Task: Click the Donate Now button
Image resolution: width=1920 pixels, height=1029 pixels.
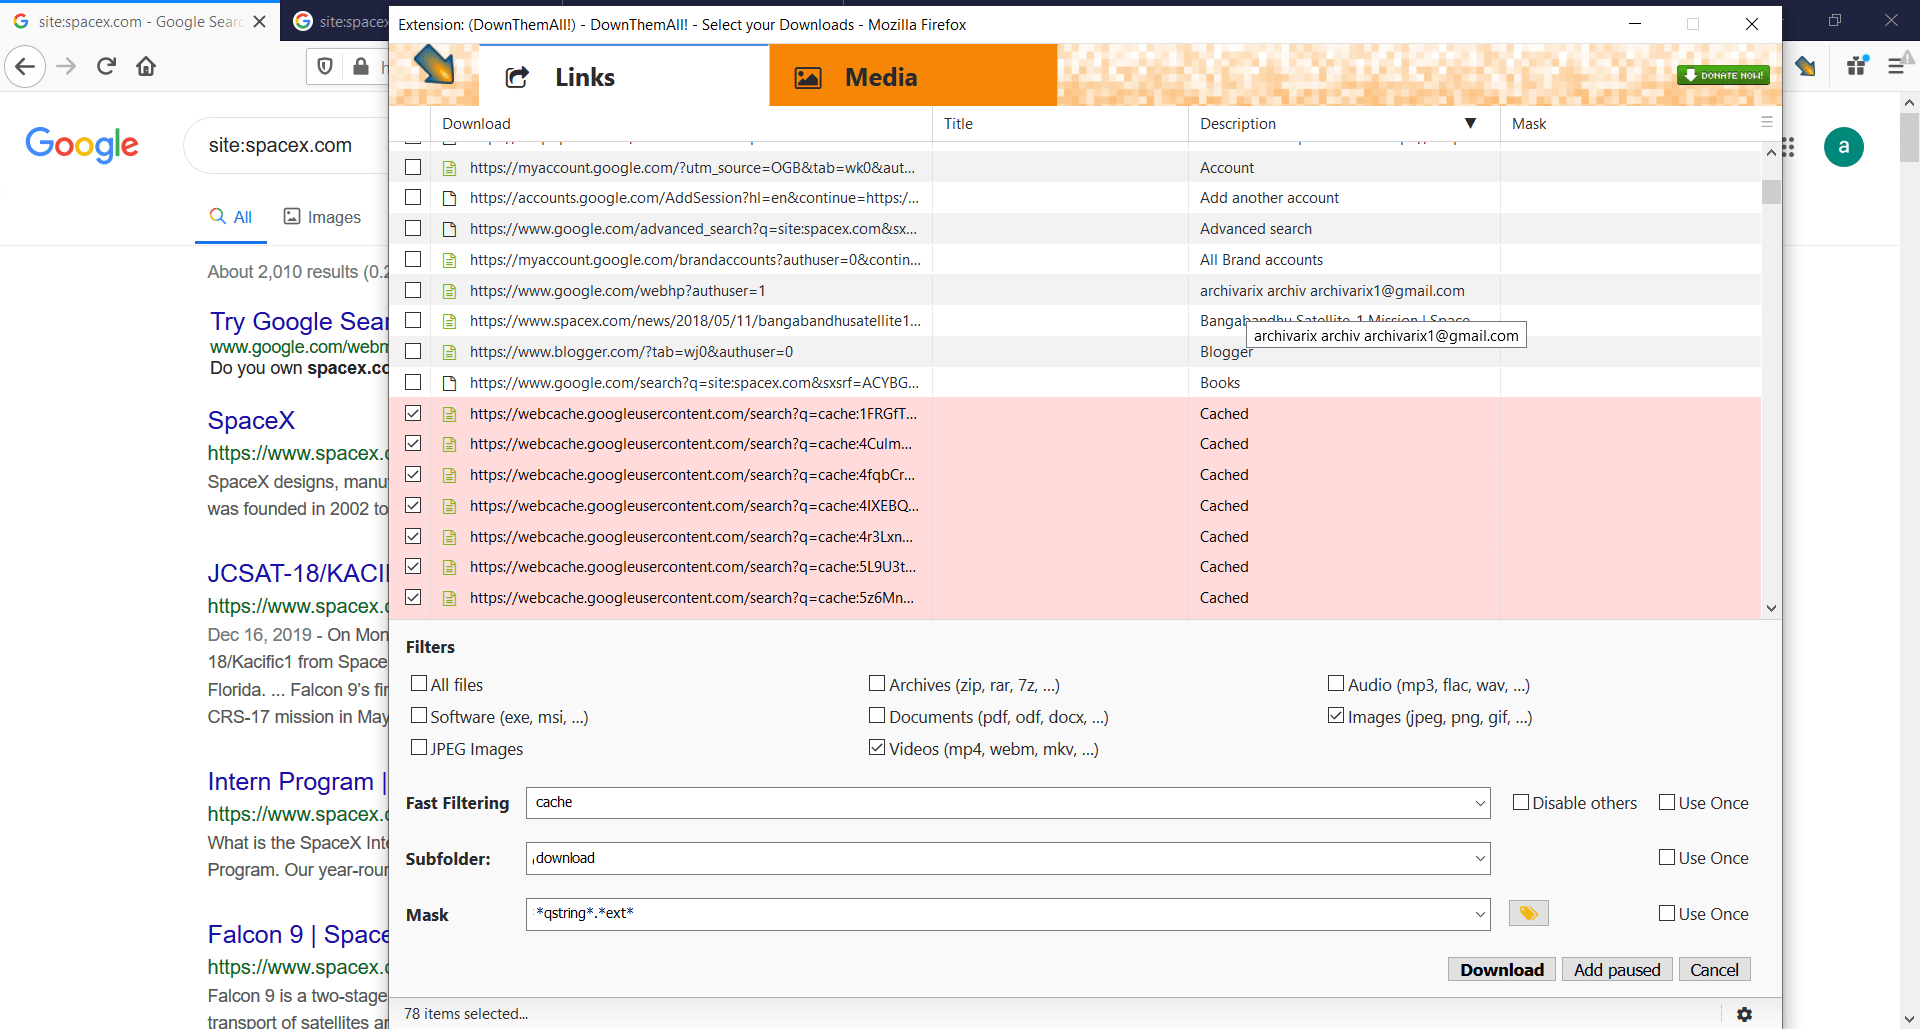Action: [1723, 75]
